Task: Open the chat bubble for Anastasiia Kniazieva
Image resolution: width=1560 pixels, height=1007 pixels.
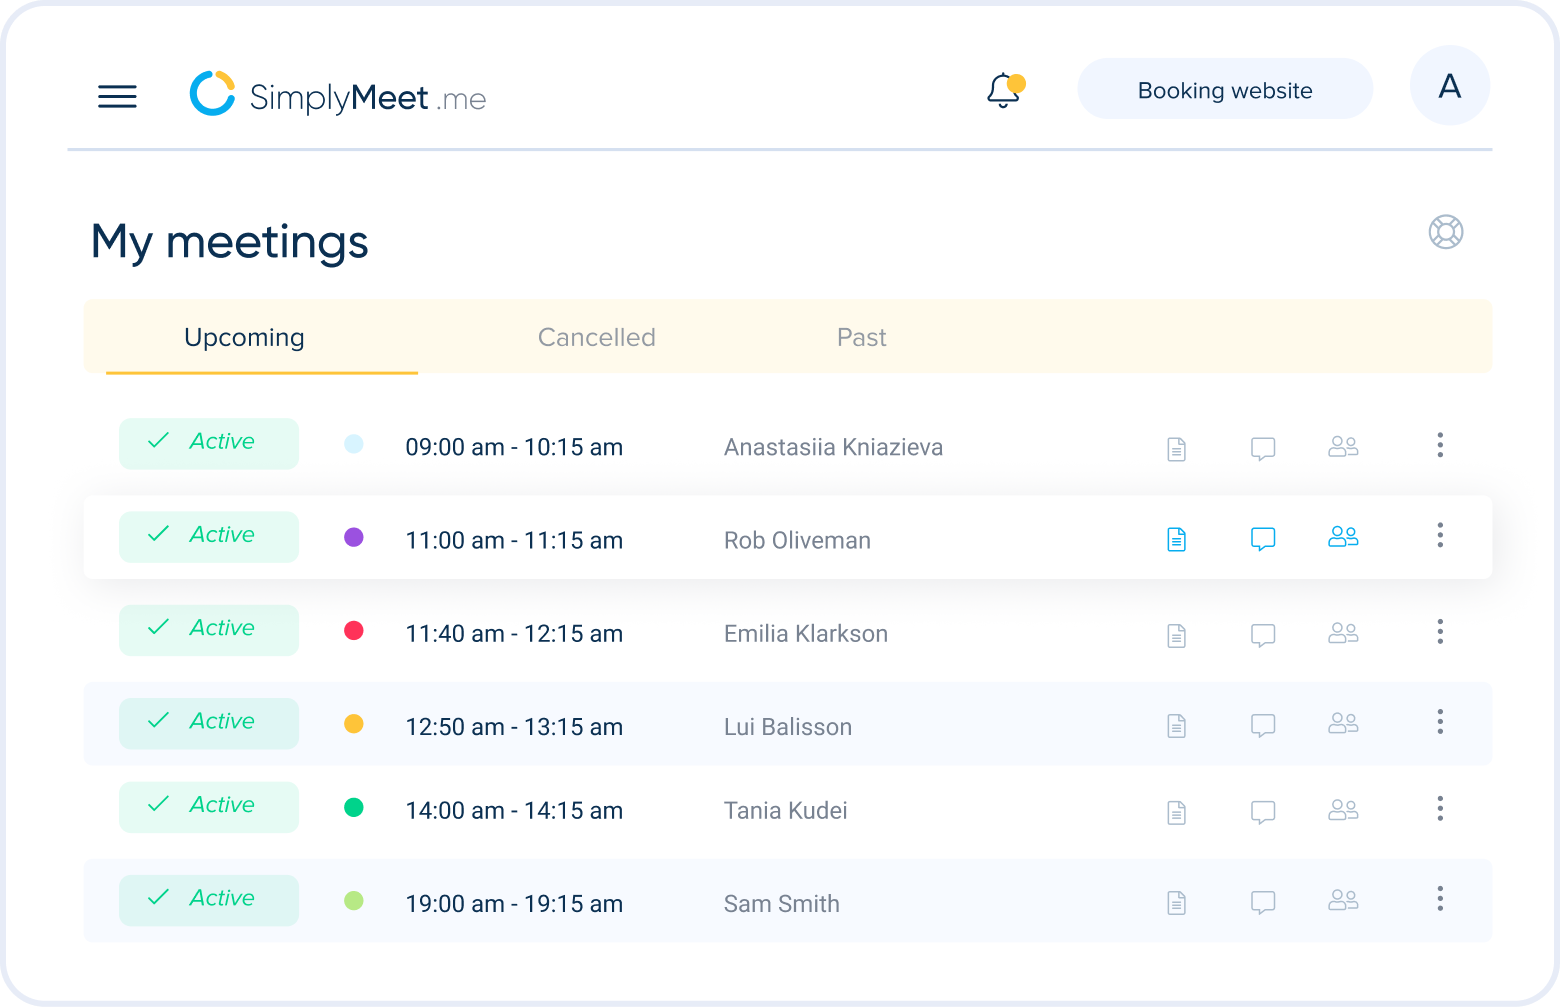Action: (1263, 448)
